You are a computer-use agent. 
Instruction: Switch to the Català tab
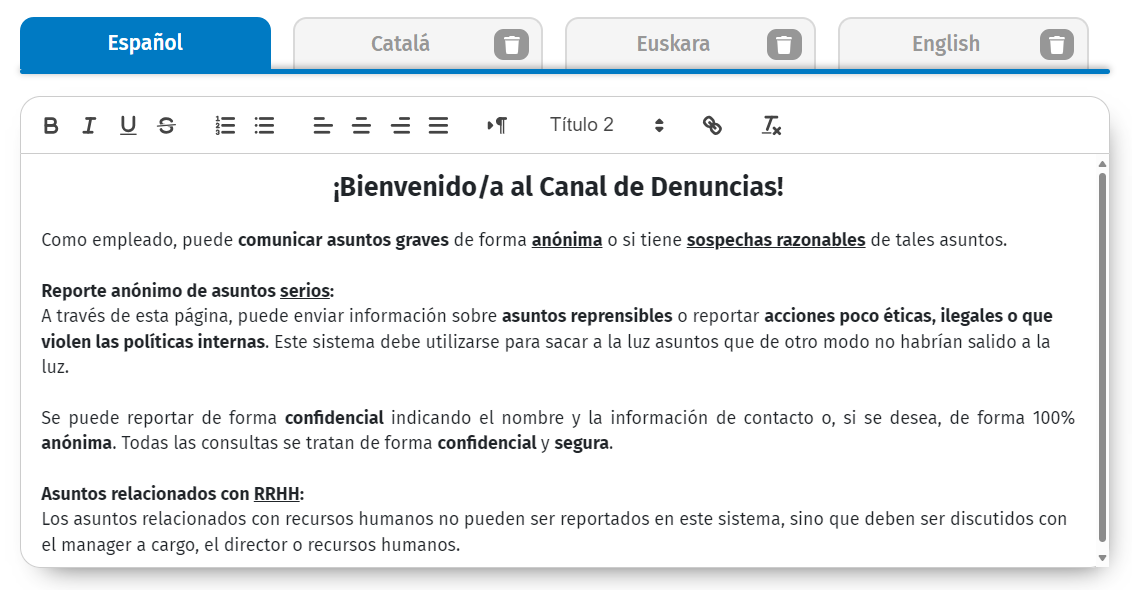pos(400,43)
